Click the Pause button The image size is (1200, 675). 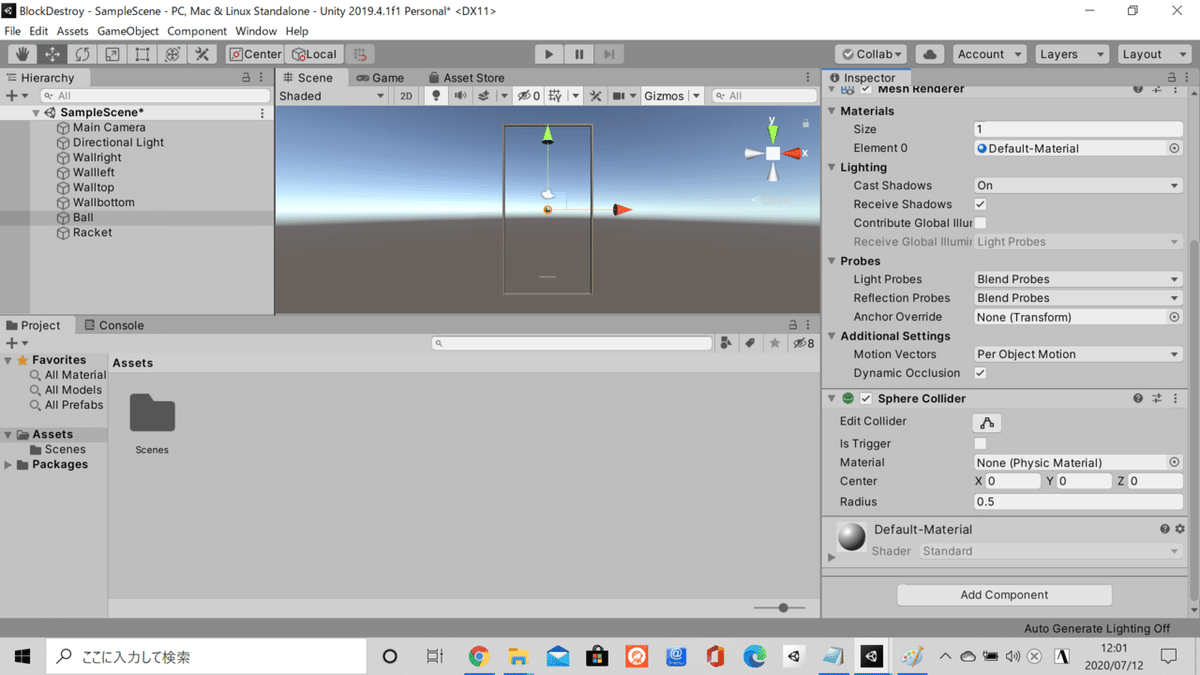coord(578,54)
